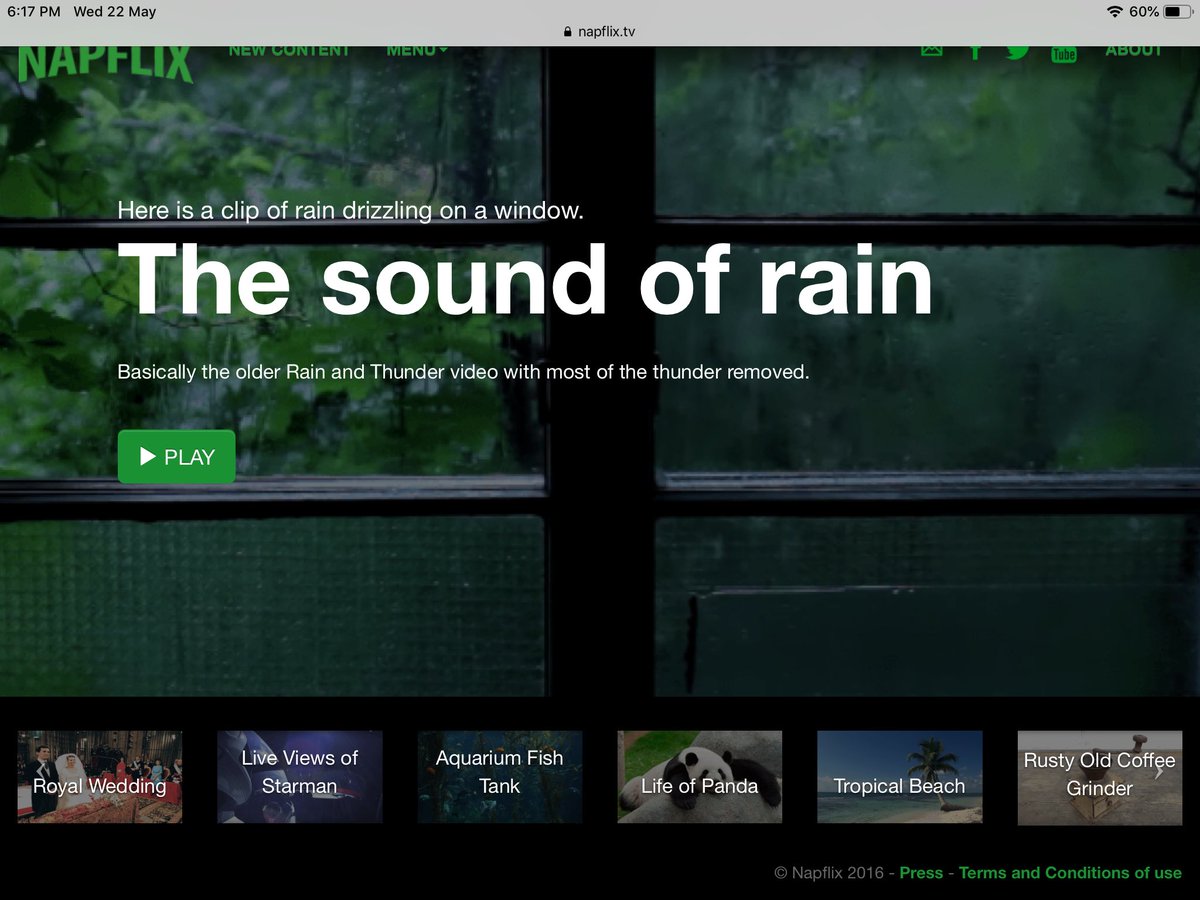Tap the Safari padlock security icon
This screenshot has width=1200, height=900.
[569, 31]
